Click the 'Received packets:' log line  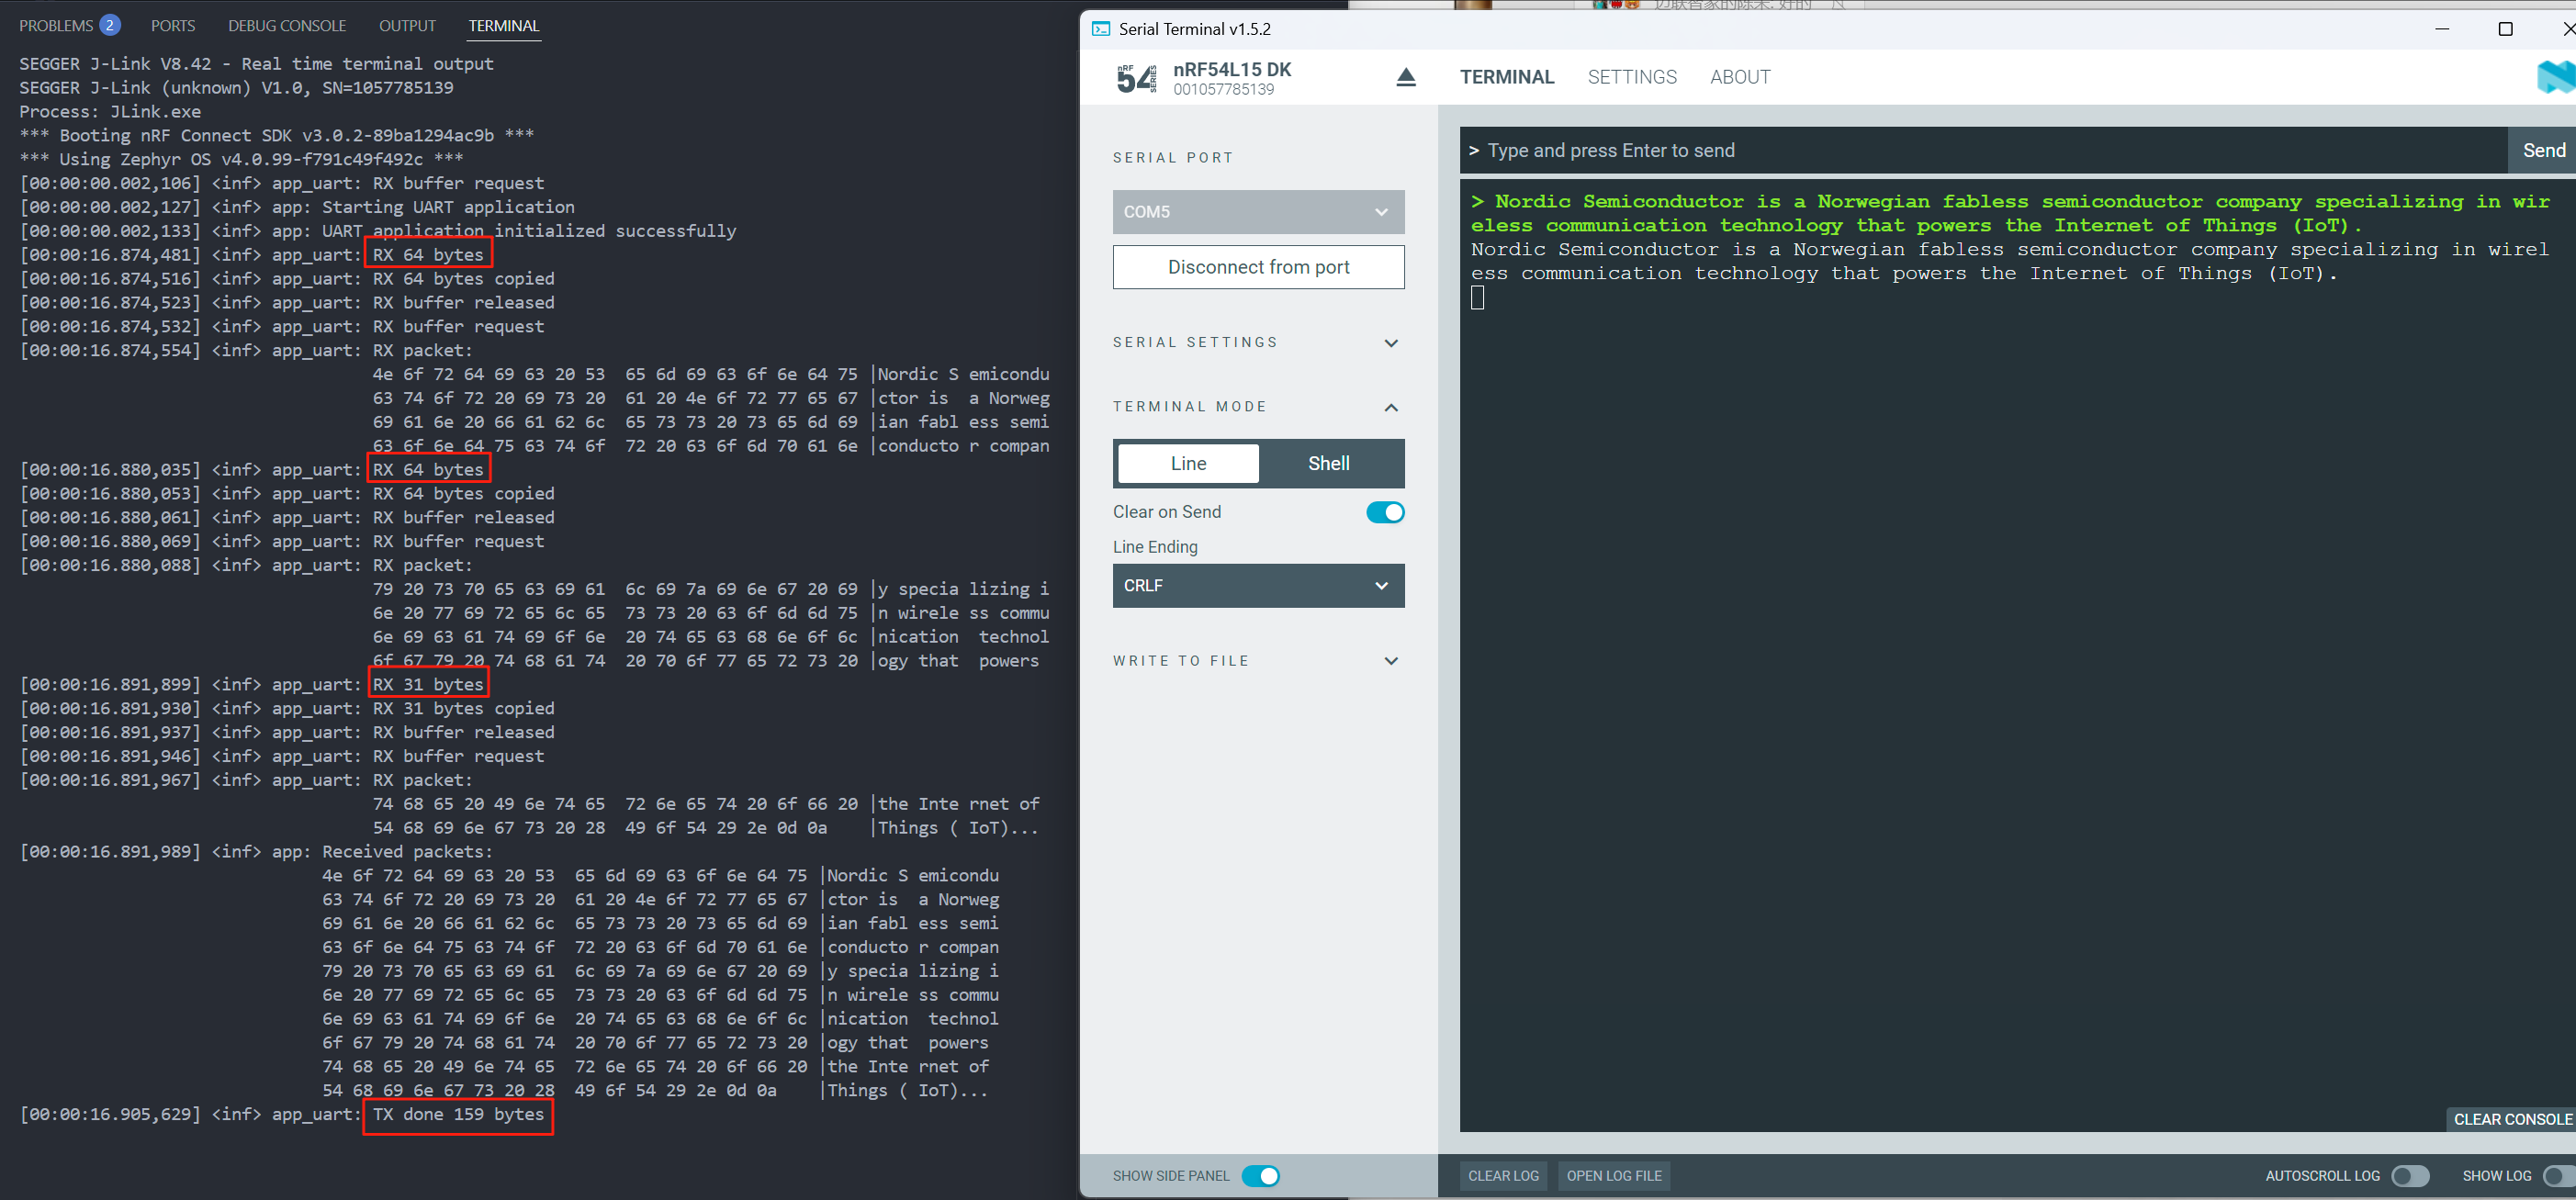point(256,852)
